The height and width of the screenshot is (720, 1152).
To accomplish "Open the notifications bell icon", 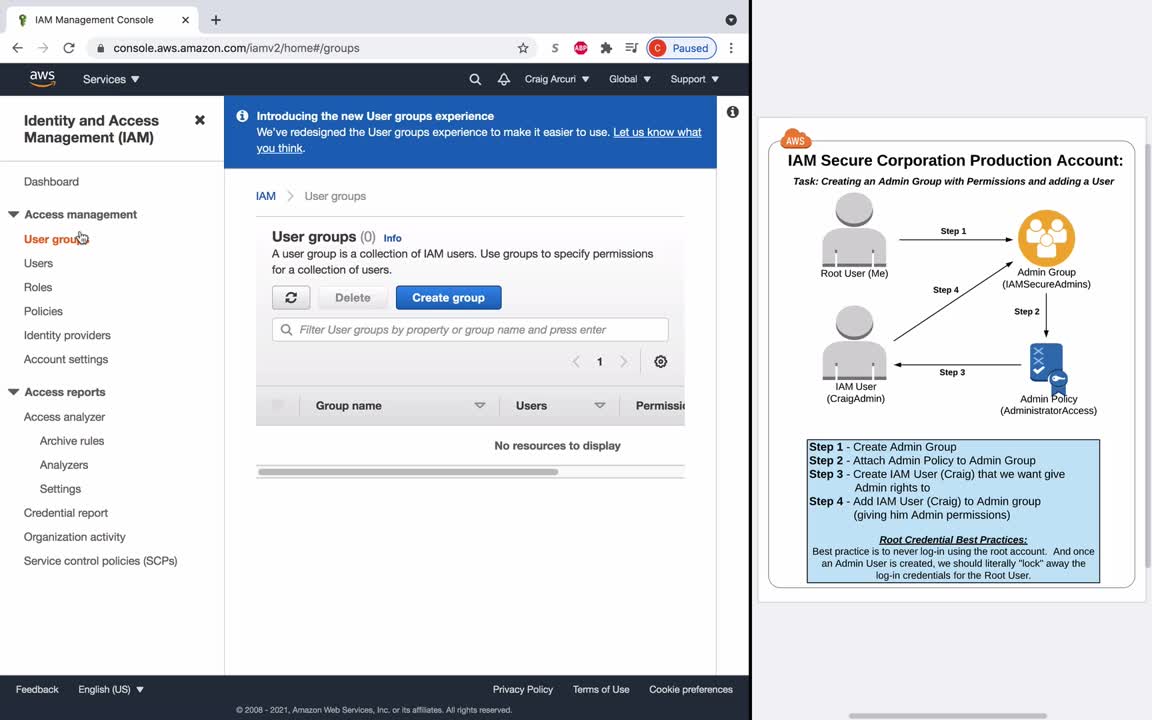I will (503, 79).
